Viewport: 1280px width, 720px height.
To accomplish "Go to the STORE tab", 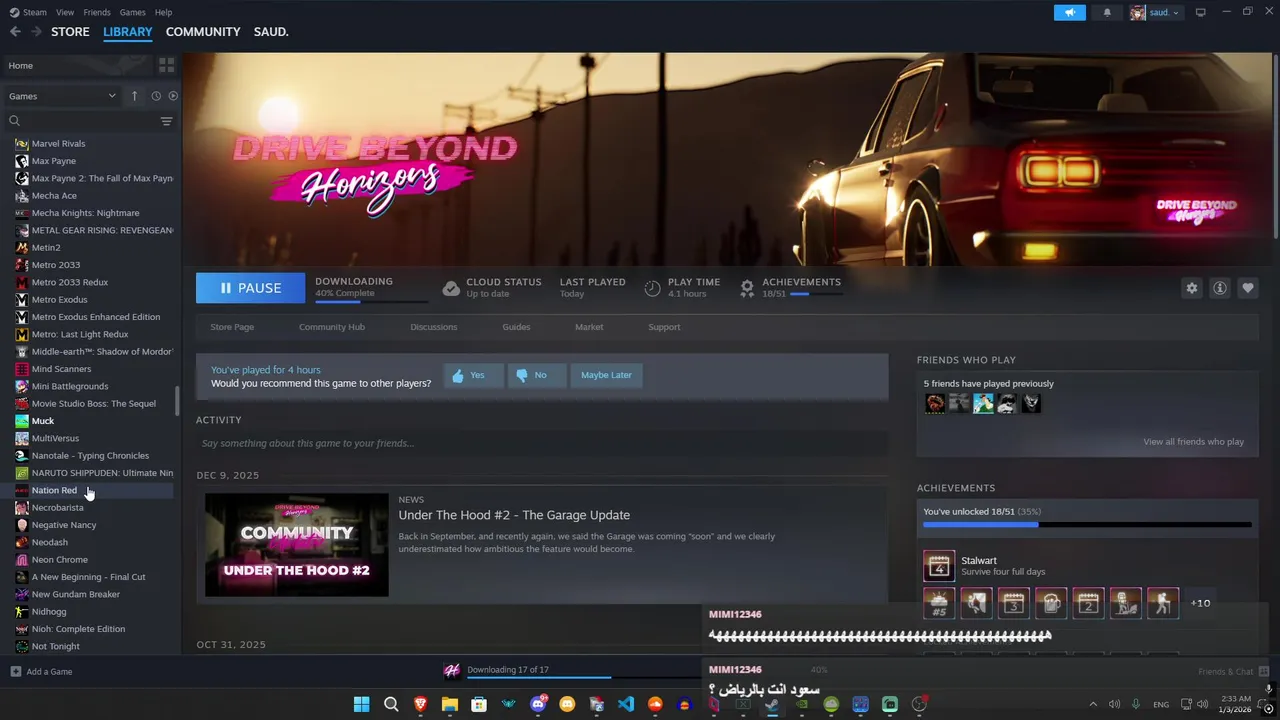I will [x=70, y=32].
